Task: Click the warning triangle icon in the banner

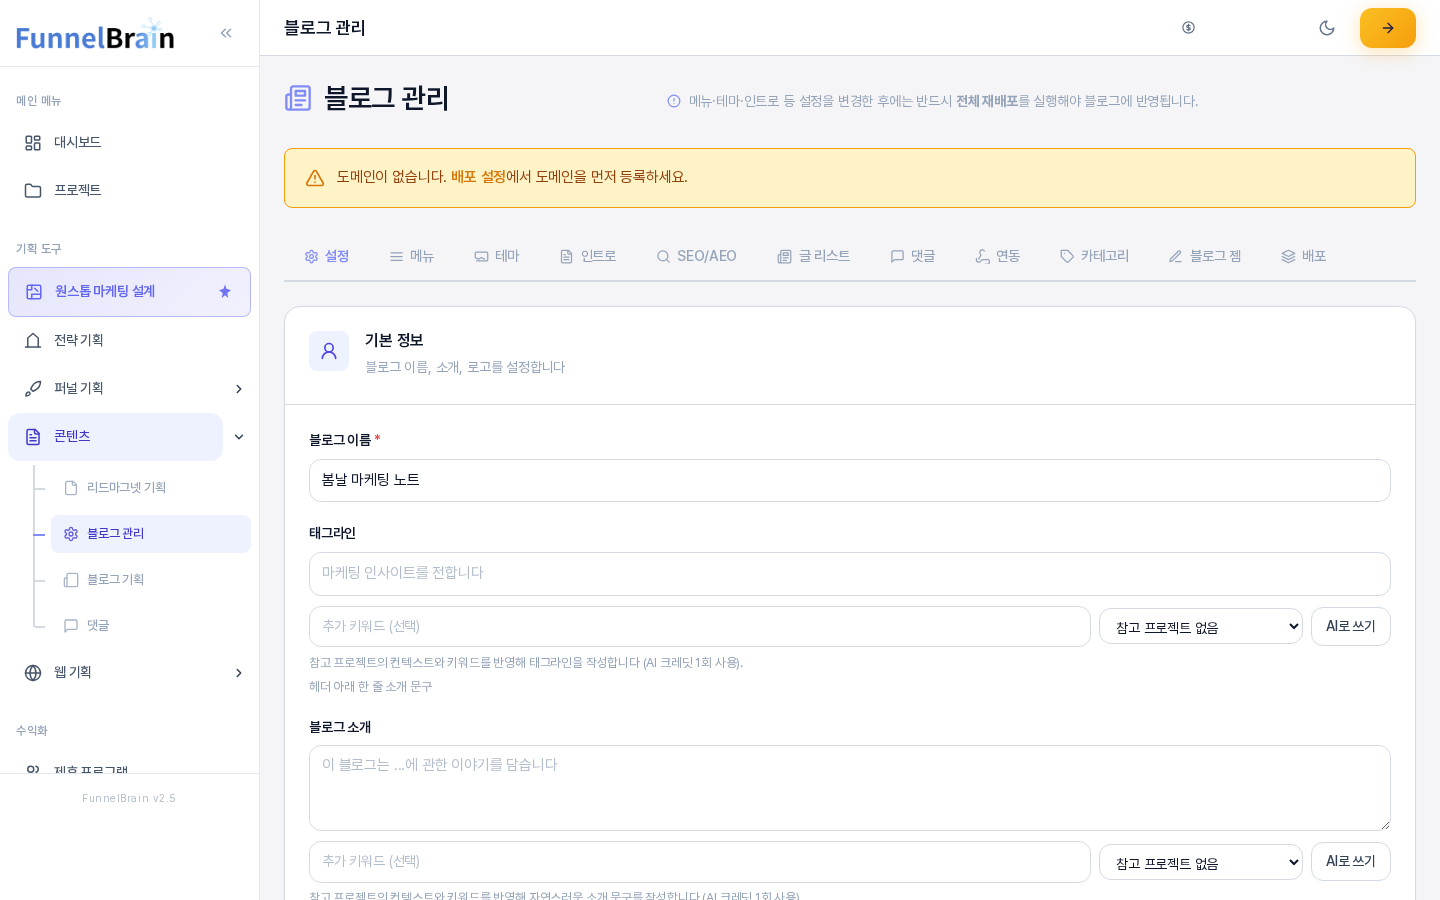Action: pyautogui.click(x=315, y=178)
